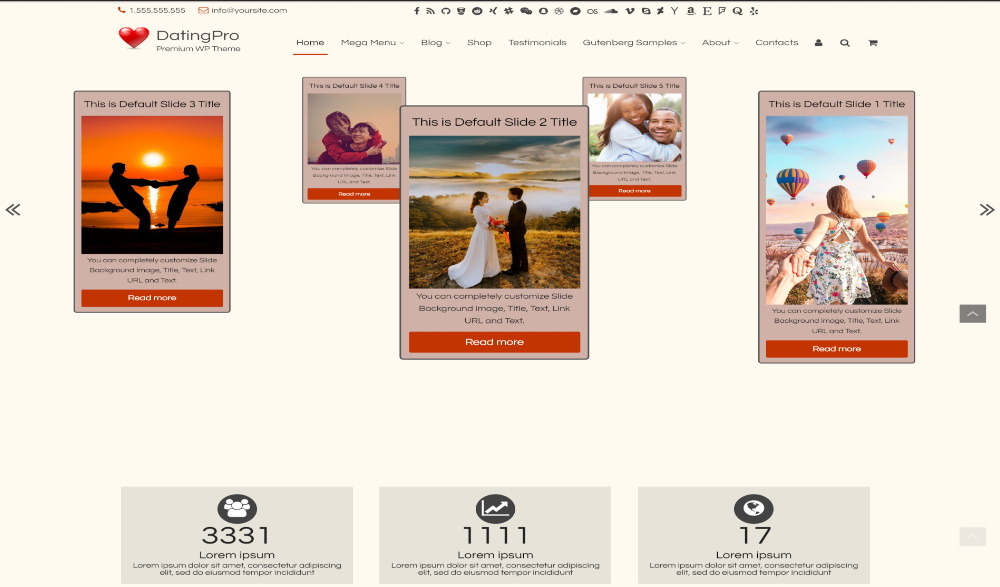Open the Foursquare social icon
This screenshot has height=587, width=1000.
click(722, 11)
